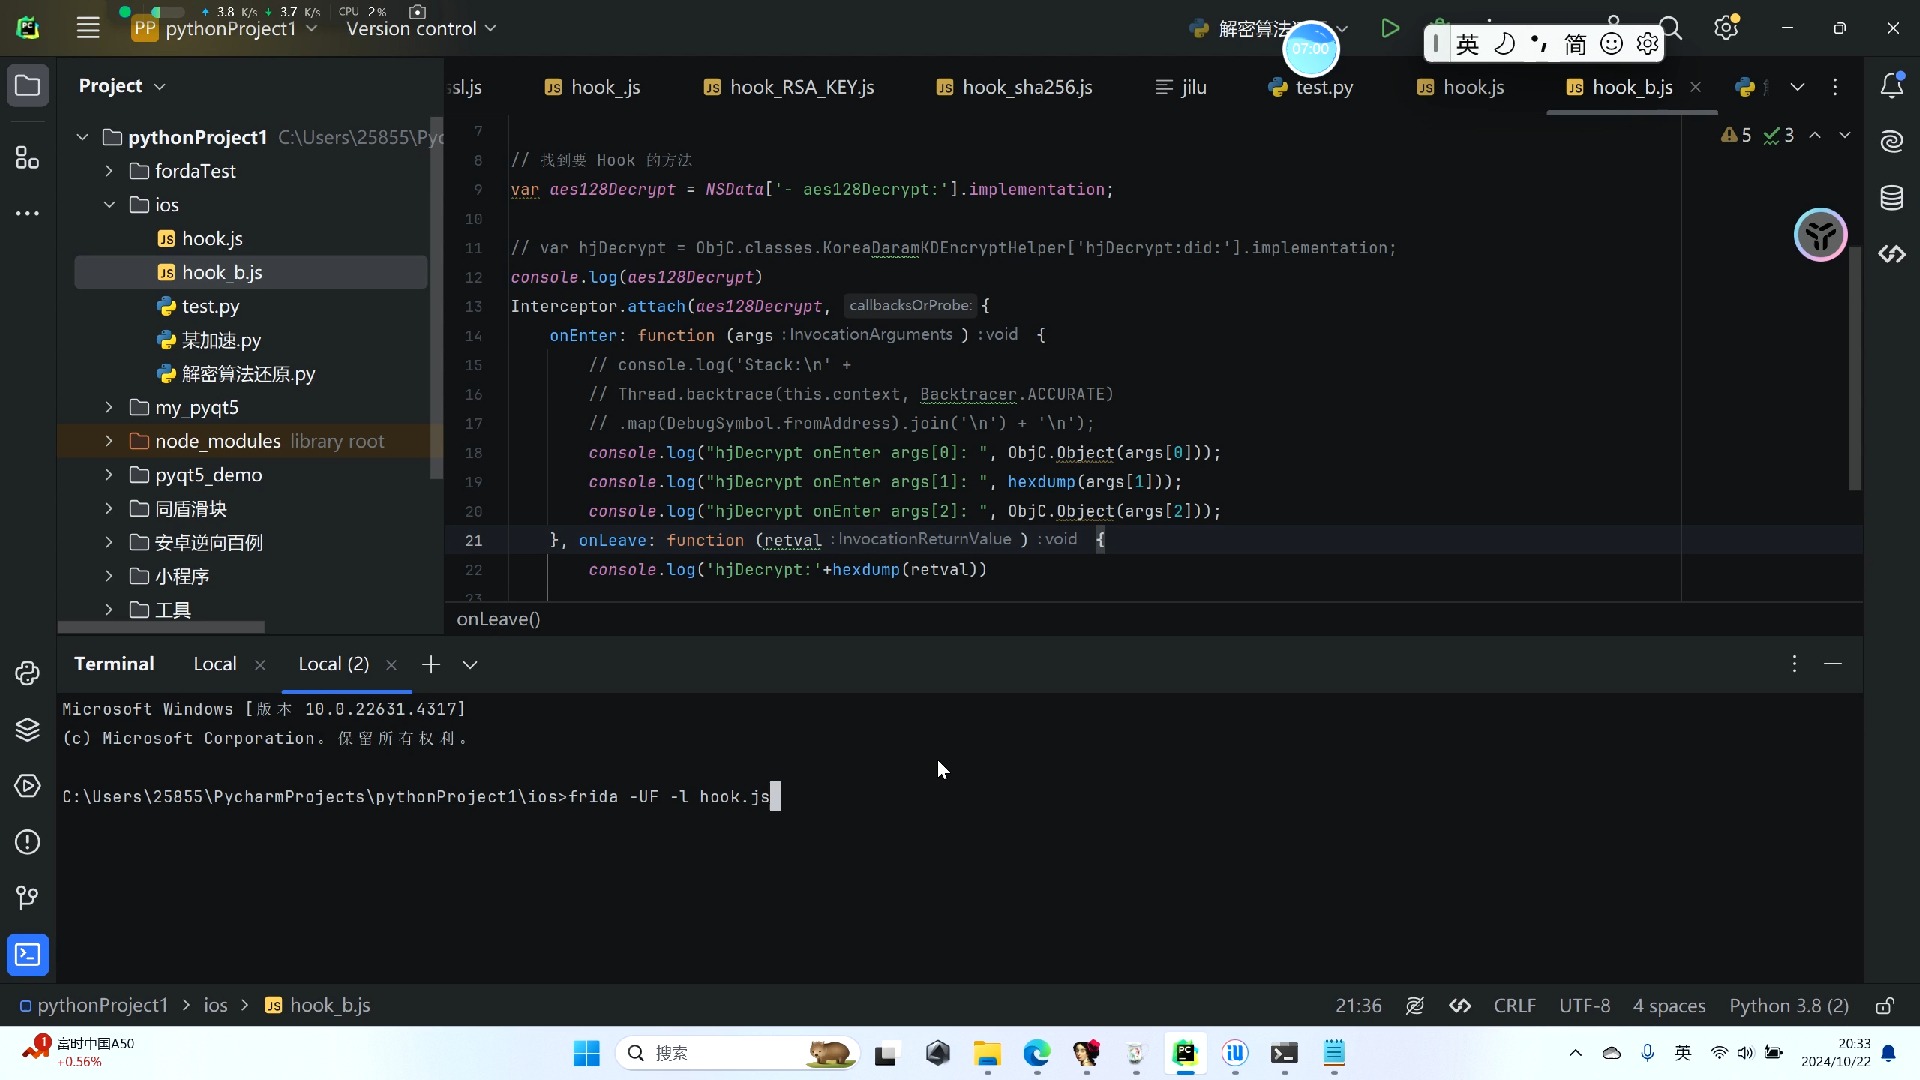Click the CRLF line separator widget
Screen dimensions: 1920x1080
tap(1514, 1006)
